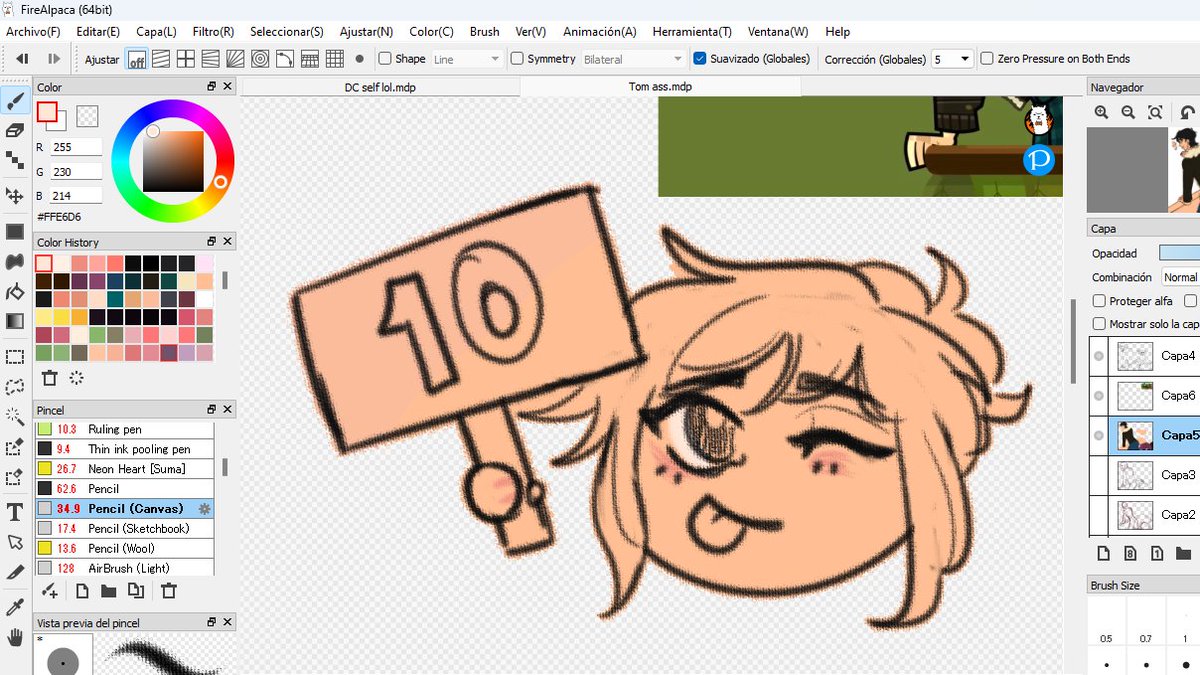1200x675 pixels.
Task: Add new layer in Capa panel
Action: coord(1103,553)
